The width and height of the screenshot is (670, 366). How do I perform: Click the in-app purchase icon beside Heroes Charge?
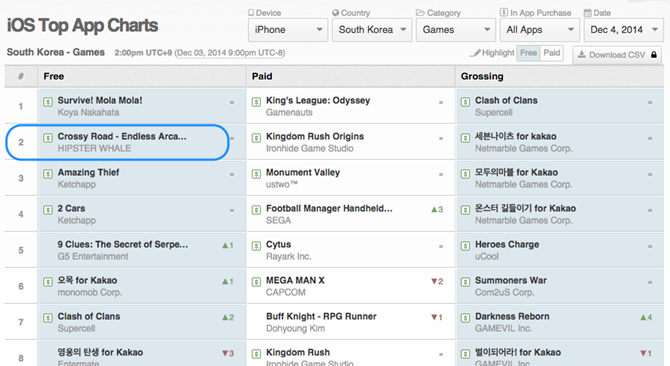point(465,246)
